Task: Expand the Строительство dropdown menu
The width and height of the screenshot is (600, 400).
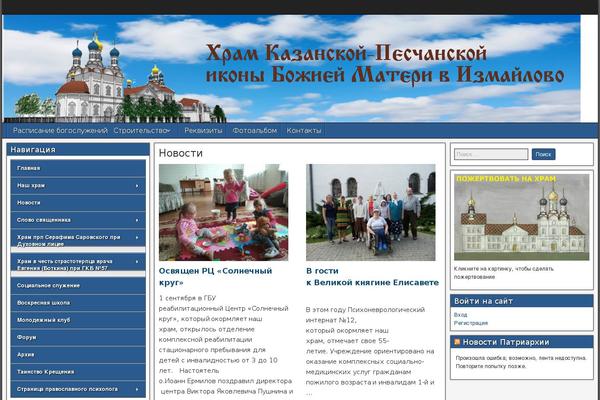Action: [x=142, y=131]
